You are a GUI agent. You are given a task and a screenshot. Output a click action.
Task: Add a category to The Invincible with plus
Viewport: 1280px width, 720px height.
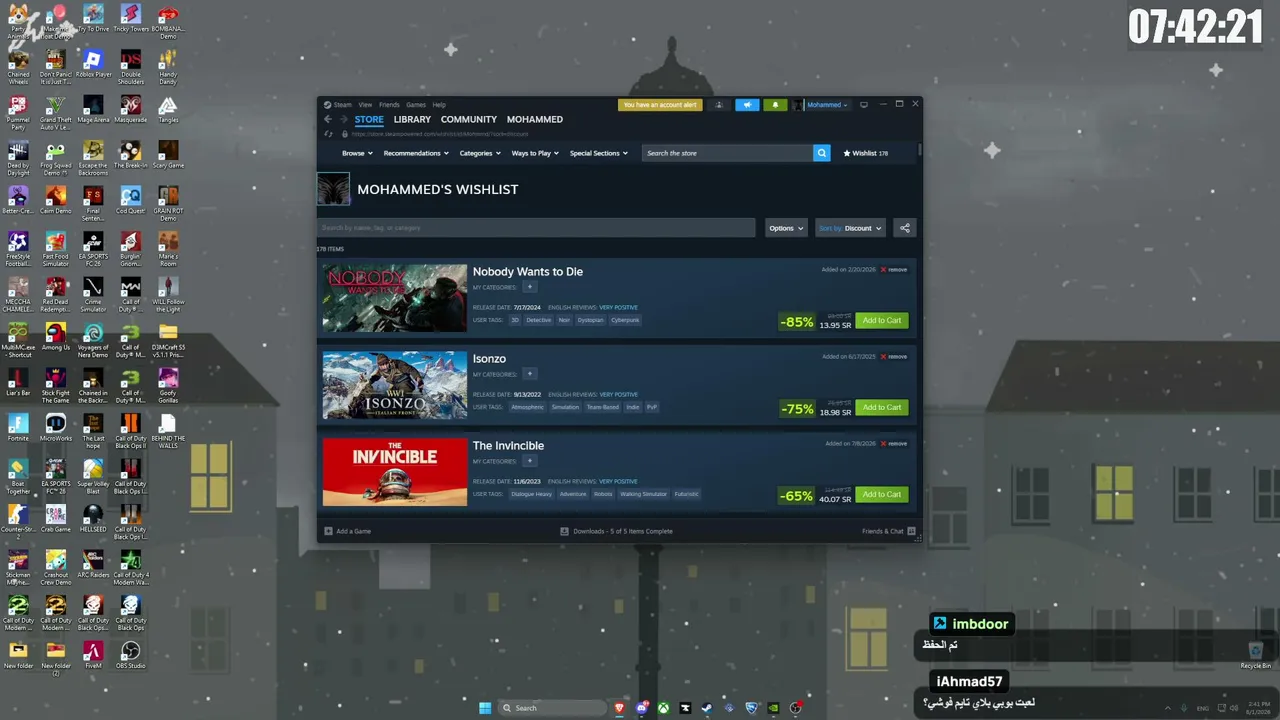click(x=530, y=461)
